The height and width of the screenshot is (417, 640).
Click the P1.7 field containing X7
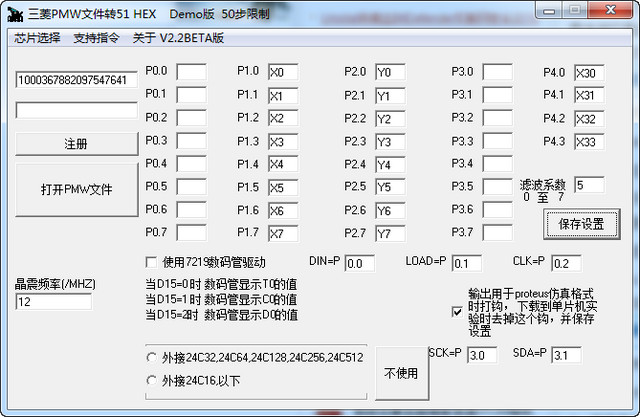tap(283, 233)
